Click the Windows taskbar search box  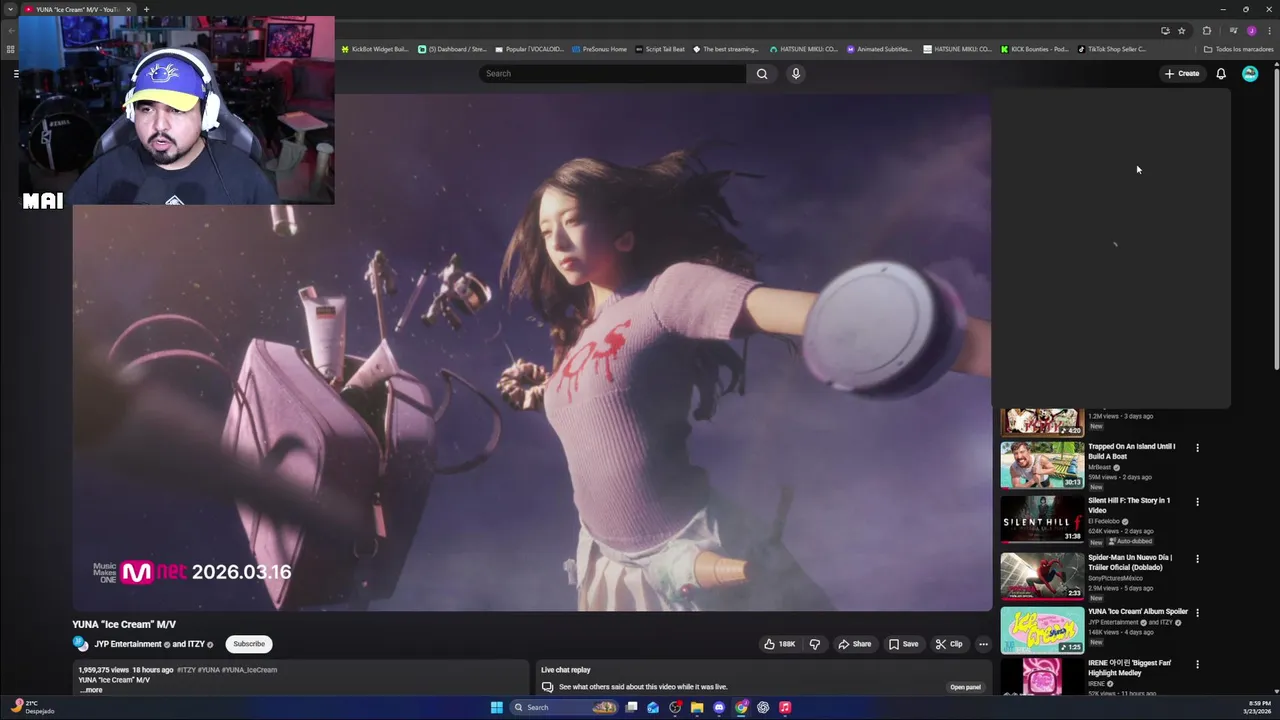(565, 707)
